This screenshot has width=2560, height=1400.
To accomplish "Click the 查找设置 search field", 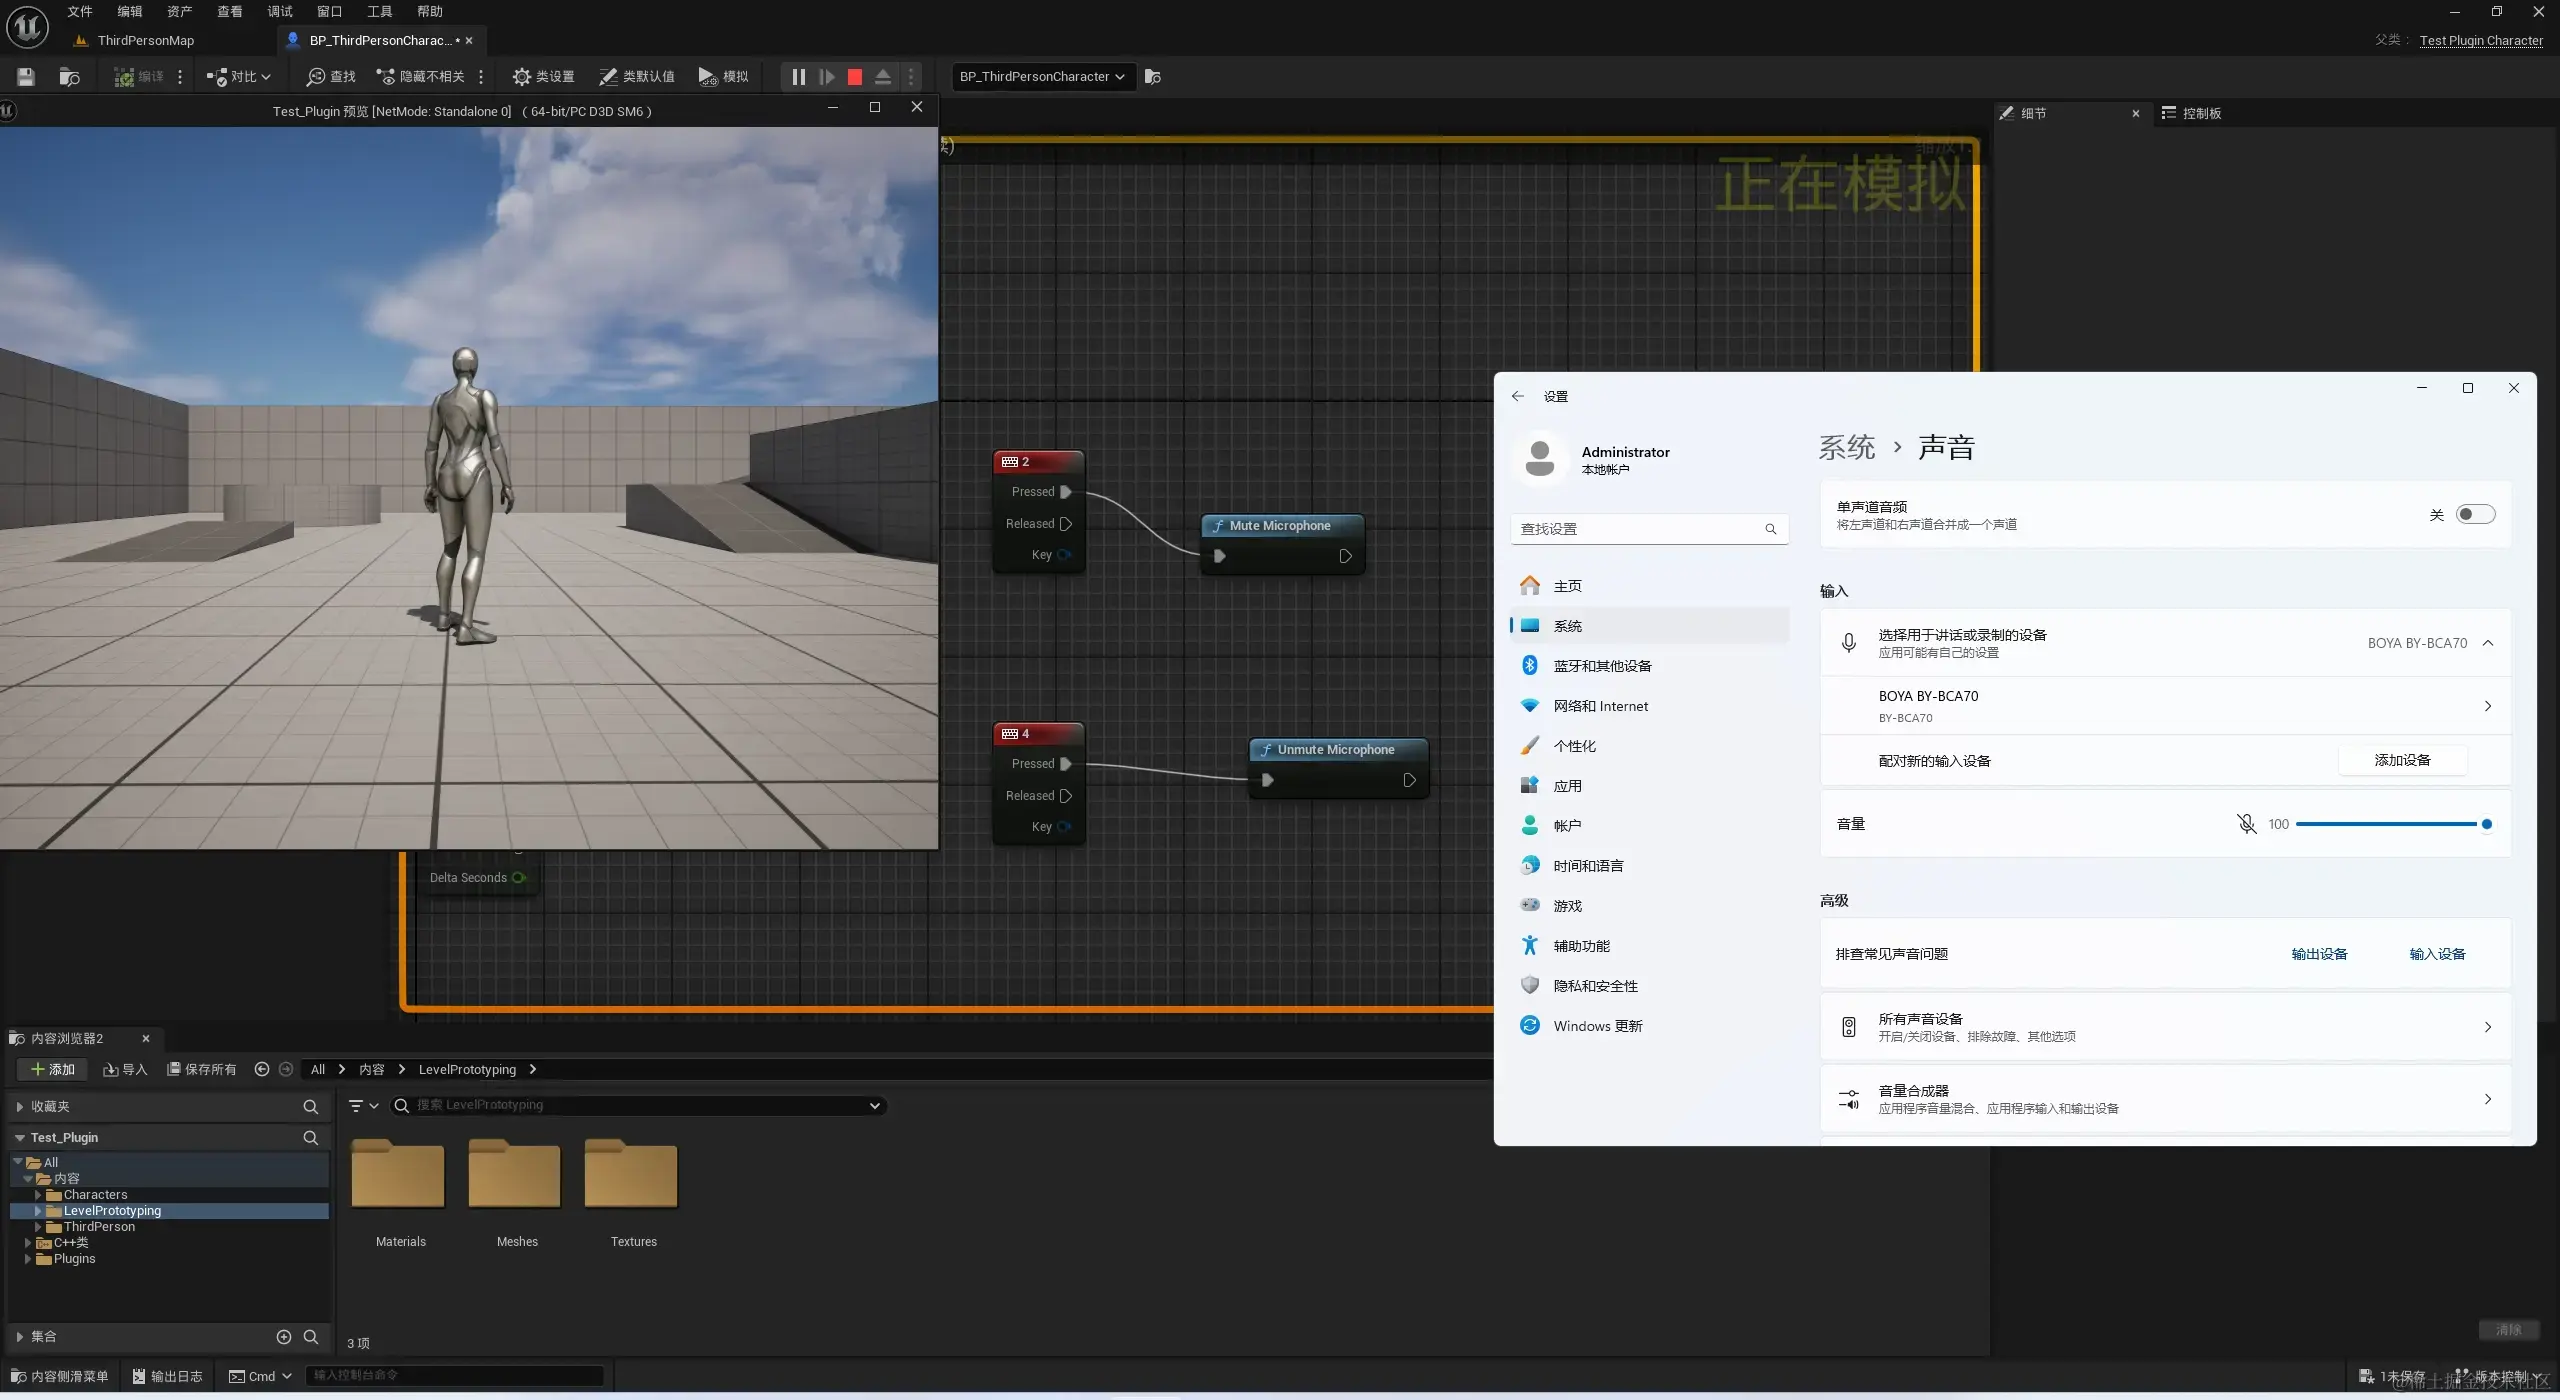I will coord(1640,529).
